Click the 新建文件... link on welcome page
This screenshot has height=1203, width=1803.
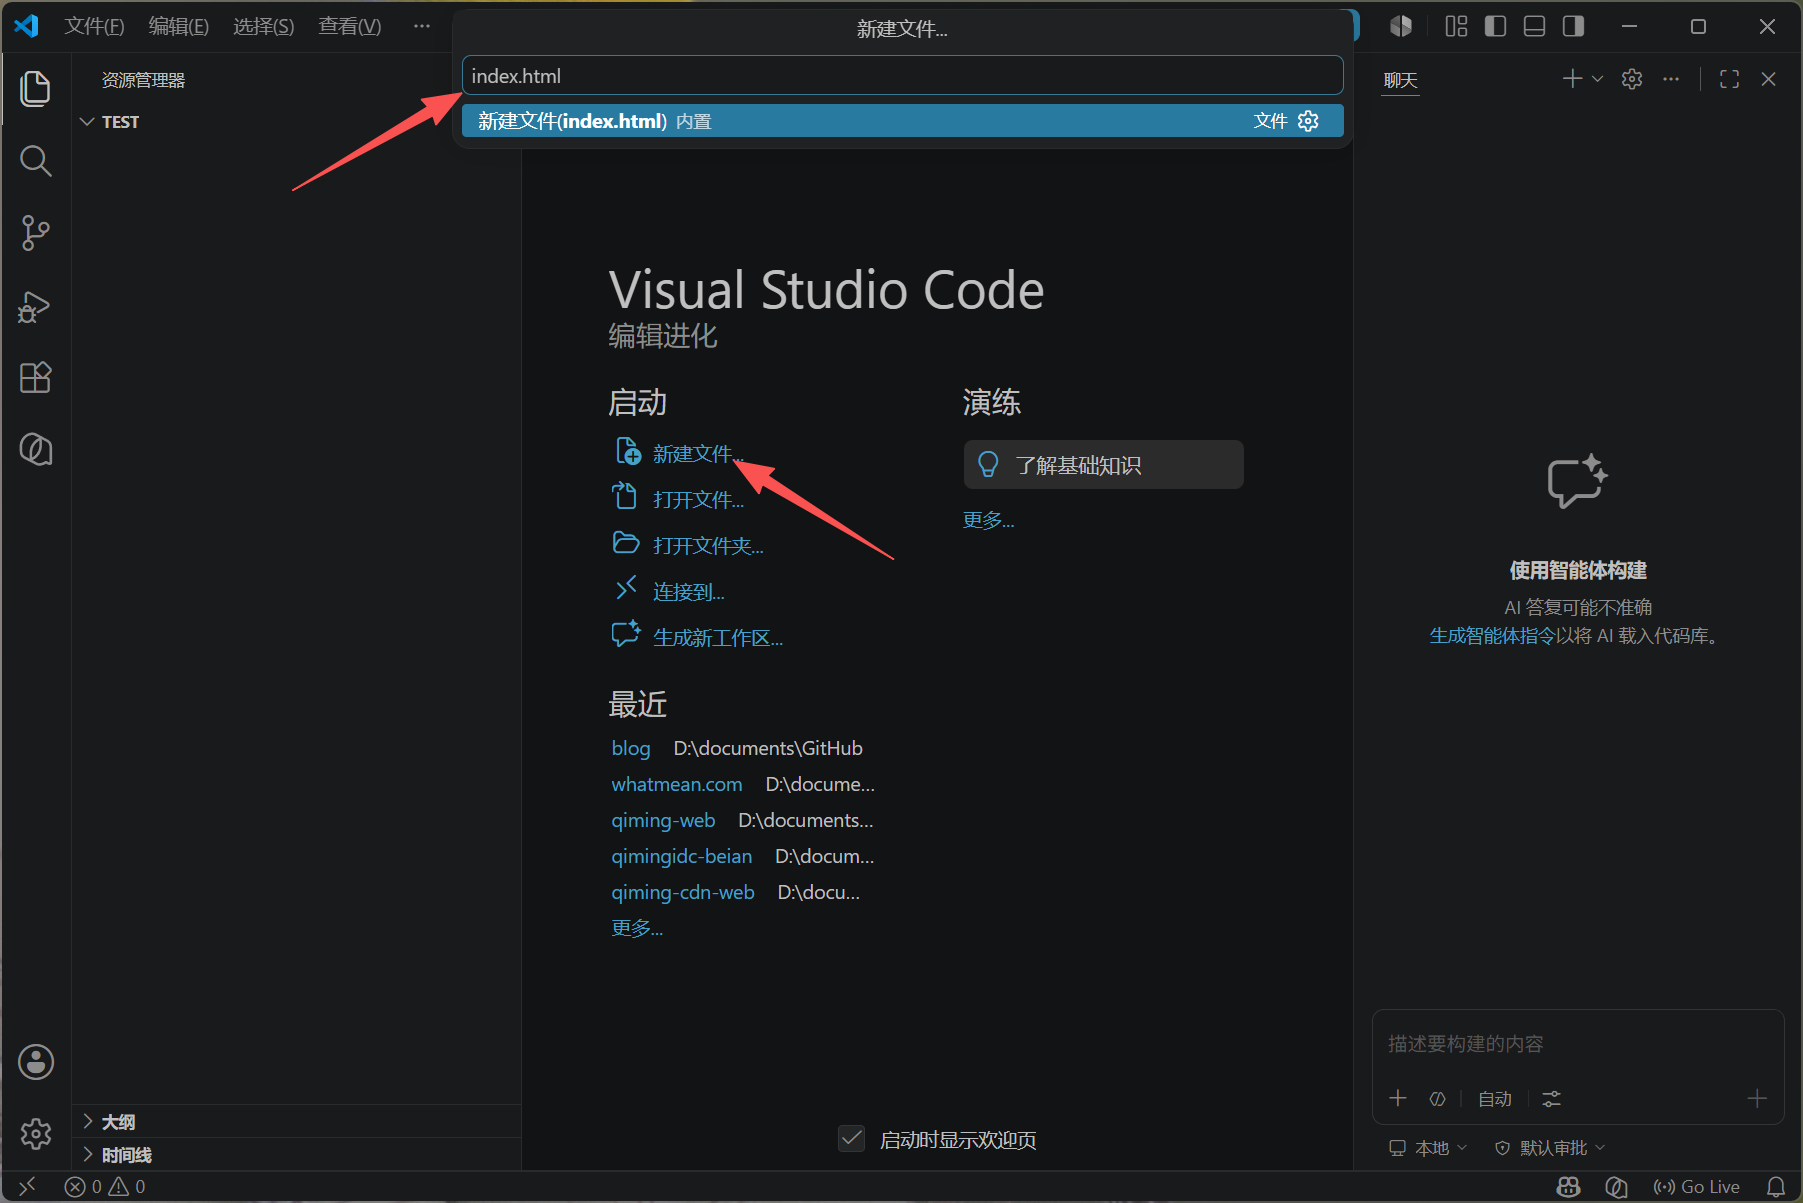698,454
